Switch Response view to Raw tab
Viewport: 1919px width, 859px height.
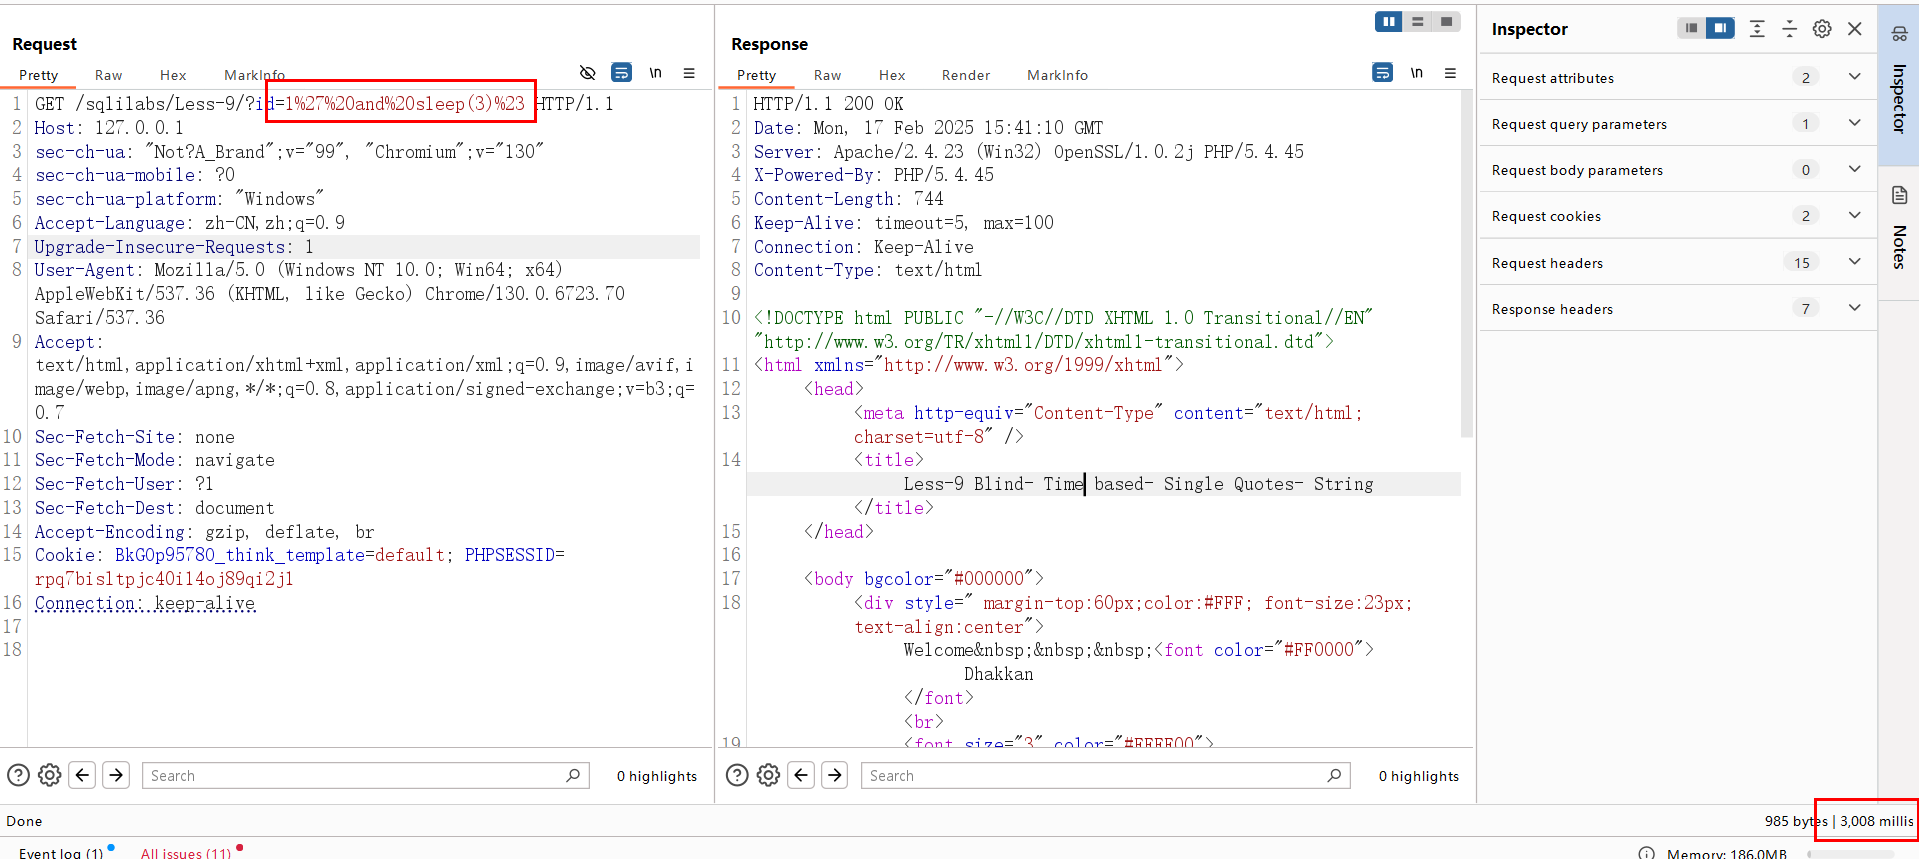(x=827, y=75)
